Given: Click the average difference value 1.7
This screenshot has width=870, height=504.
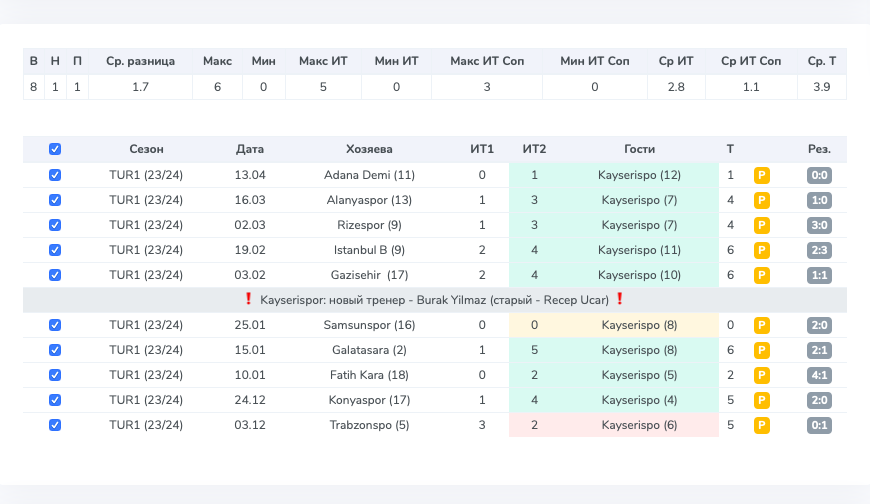Looking at the screenshot, I should 140,87.
